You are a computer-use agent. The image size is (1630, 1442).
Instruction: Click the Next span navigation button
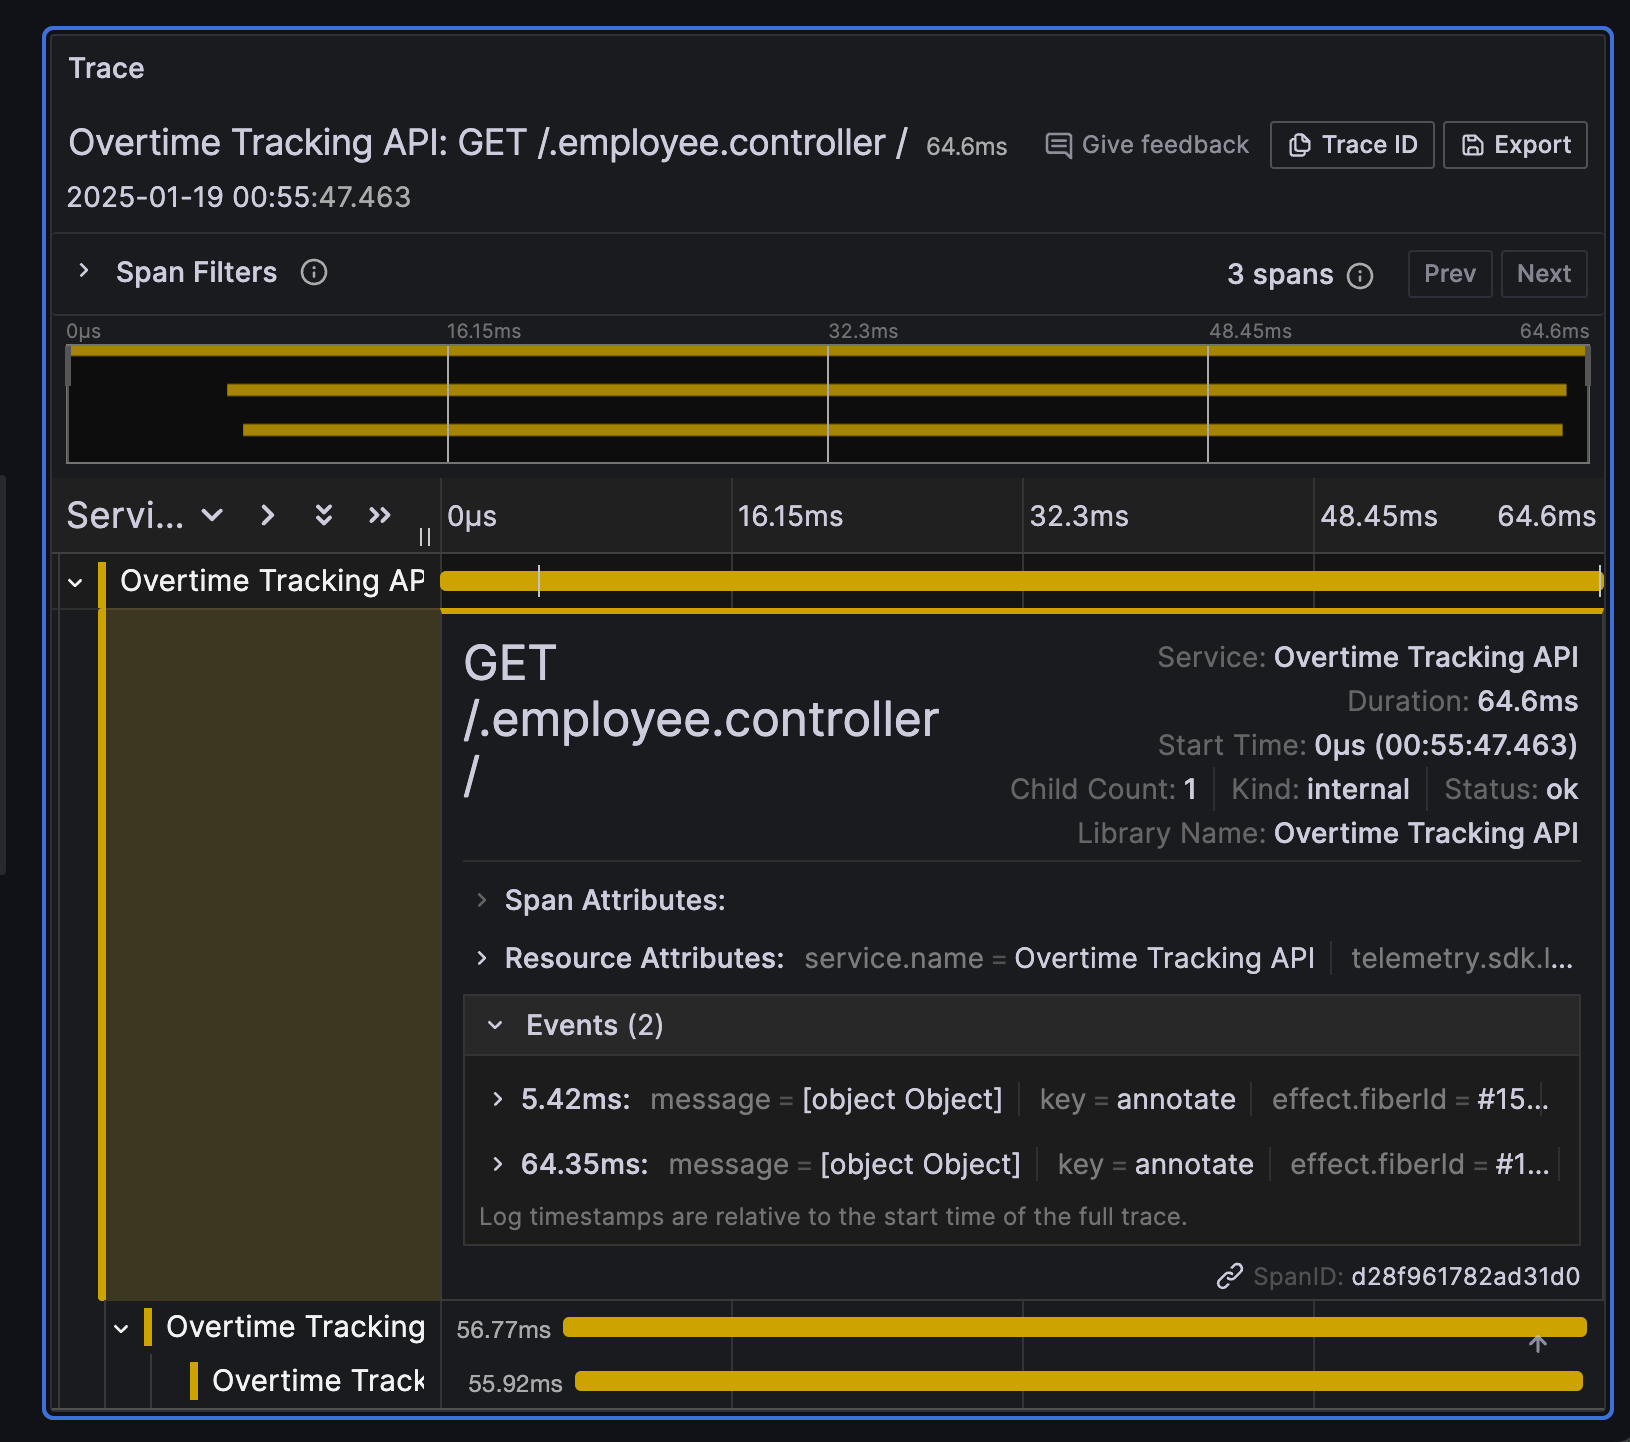(x=1543, y=273)
